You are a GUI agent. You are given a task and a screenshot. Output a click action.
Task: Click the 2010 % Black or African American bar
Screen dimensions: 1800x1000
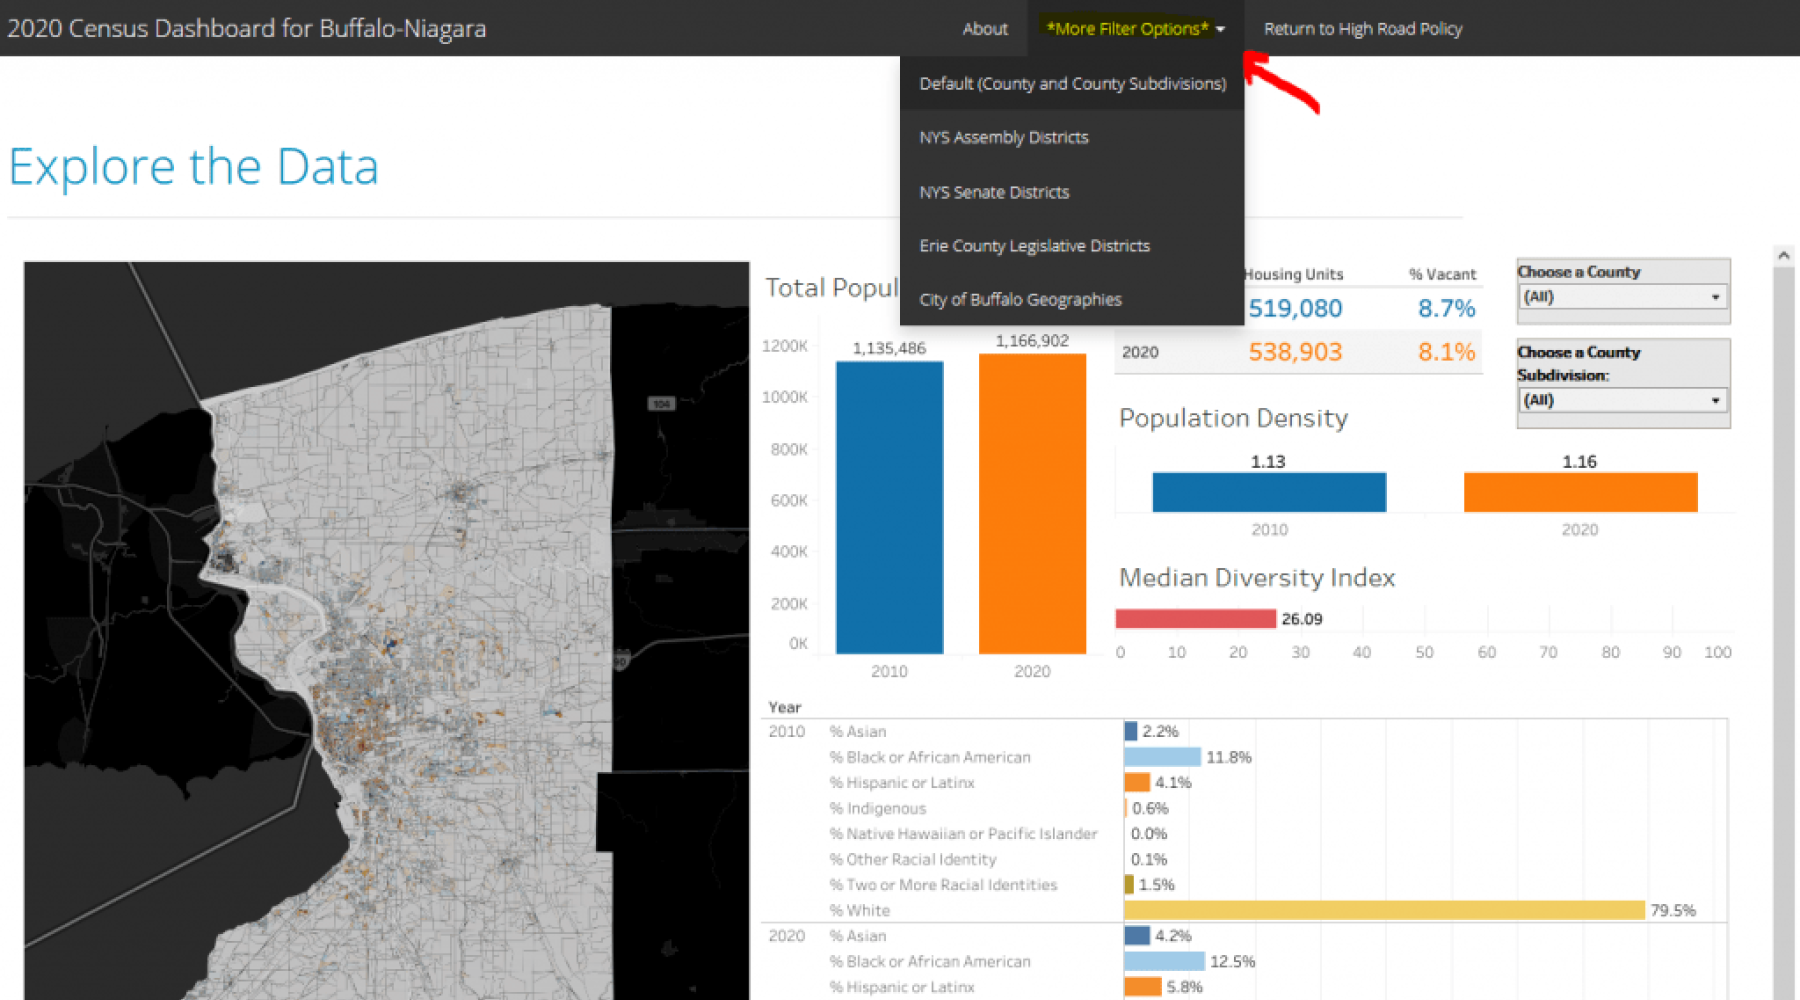tap(1161, 757)
